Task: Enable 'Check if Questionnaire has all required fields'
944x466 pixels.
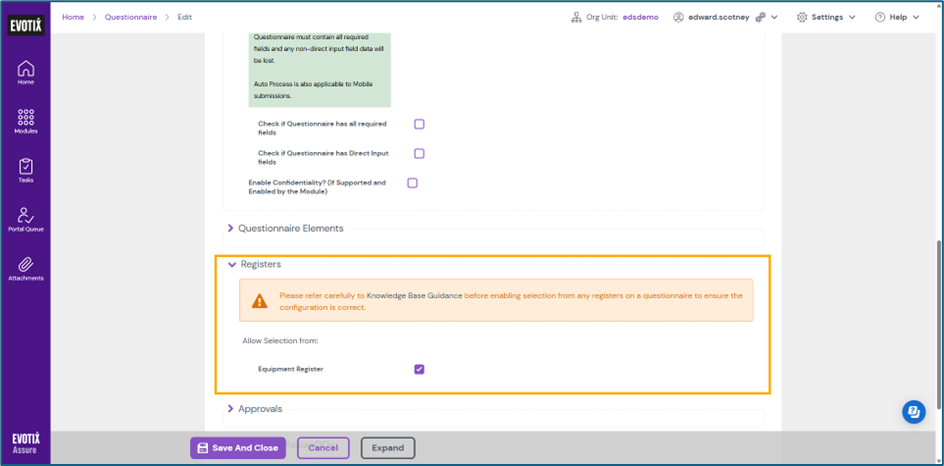Action: pos(419,124)
